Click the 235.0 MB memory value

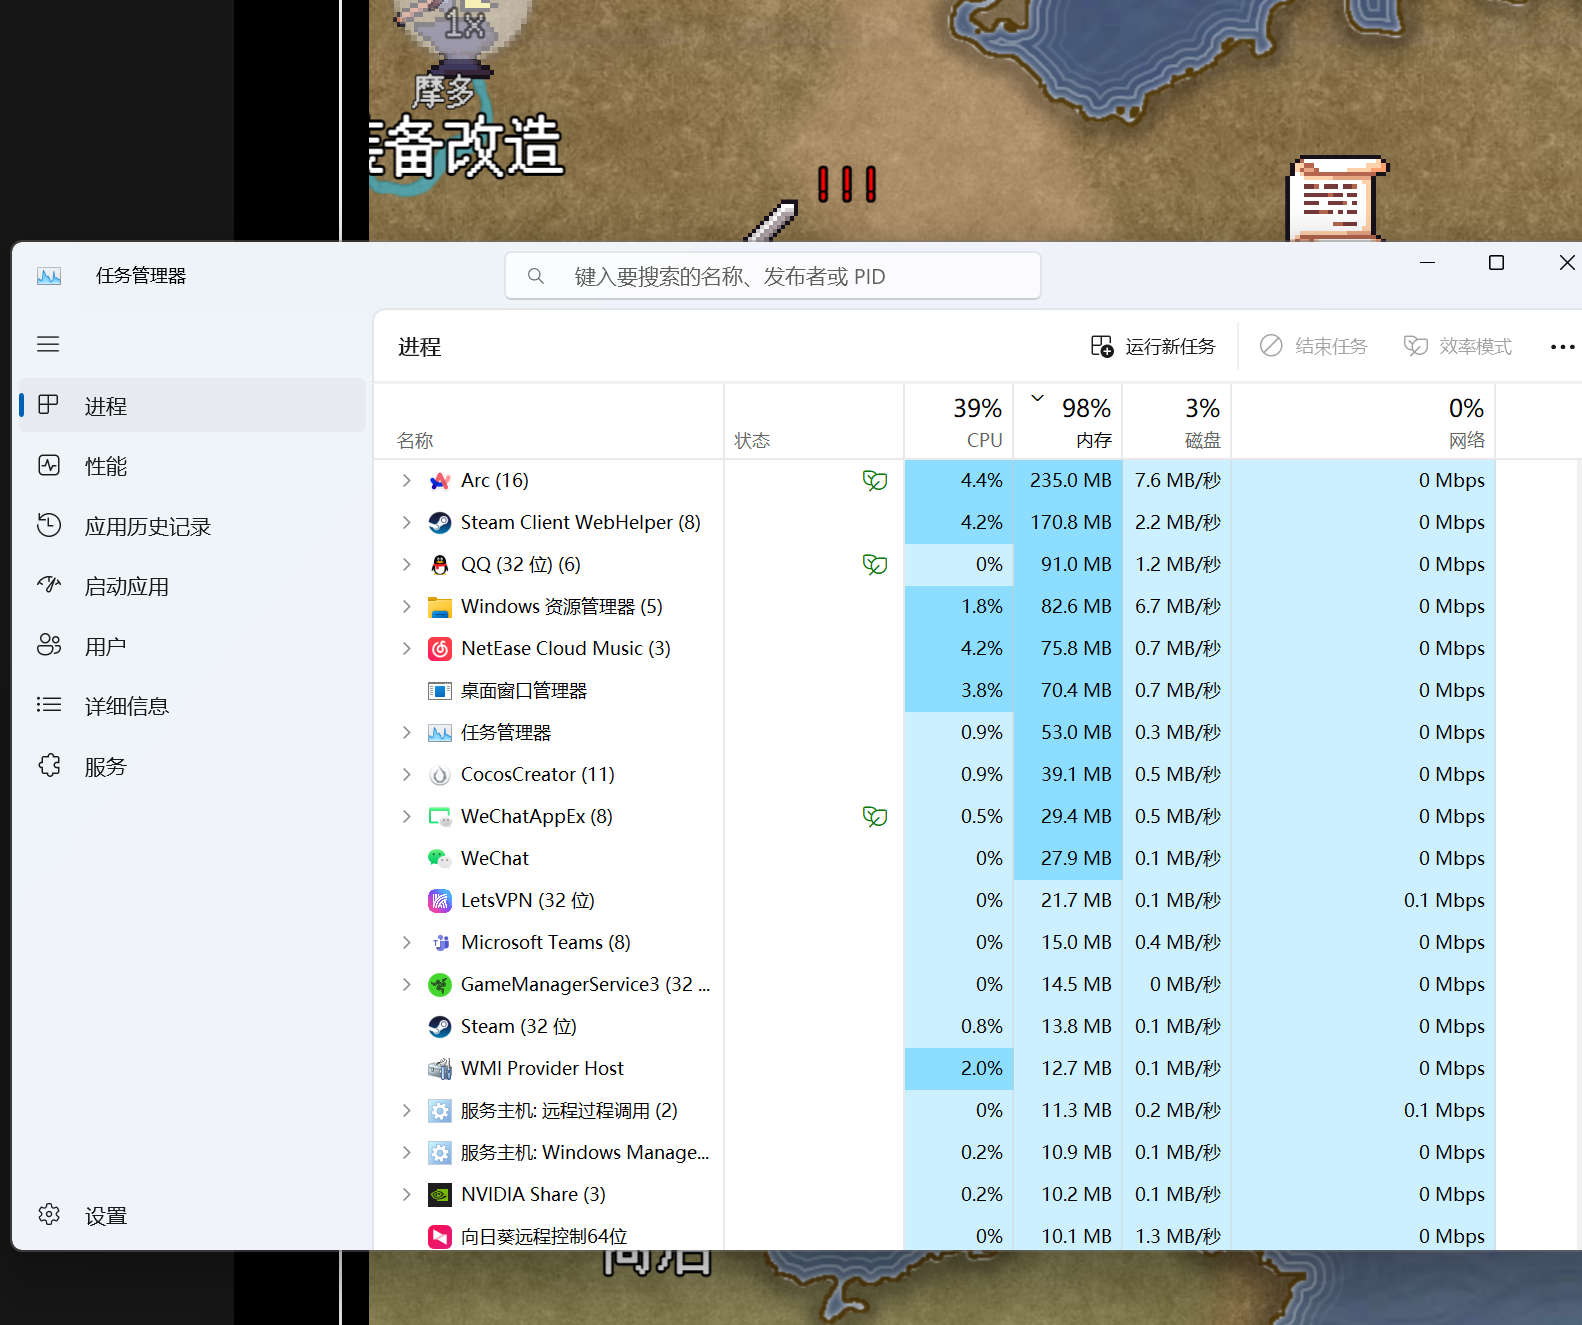pyautogui.click(x=1070, y=481)
